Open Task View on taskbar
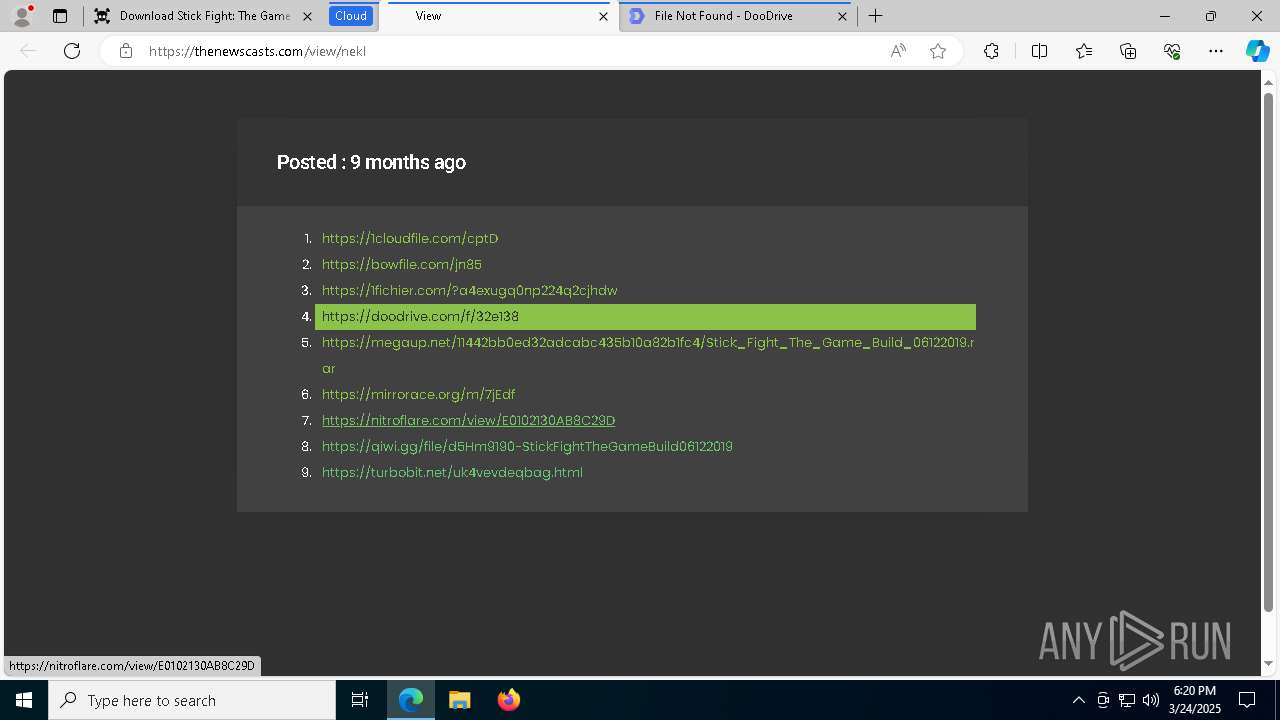Image resolution: width=1280 pixels, height=720 pixels. (360, 700)
